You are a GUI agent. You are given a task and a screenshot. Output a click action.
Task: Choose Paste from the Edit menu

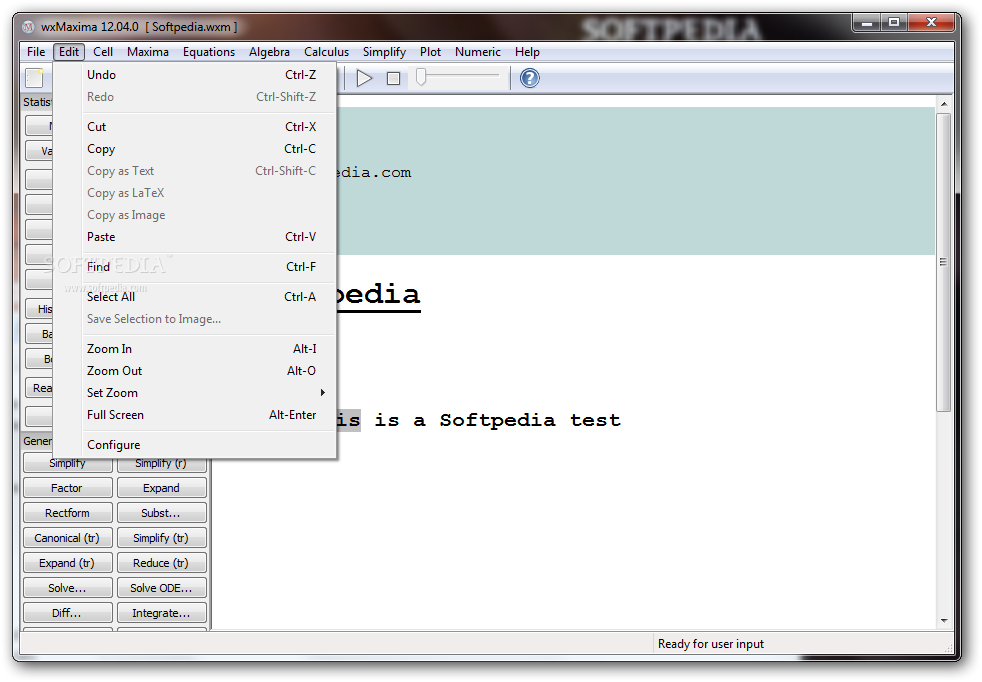point(195,237)
